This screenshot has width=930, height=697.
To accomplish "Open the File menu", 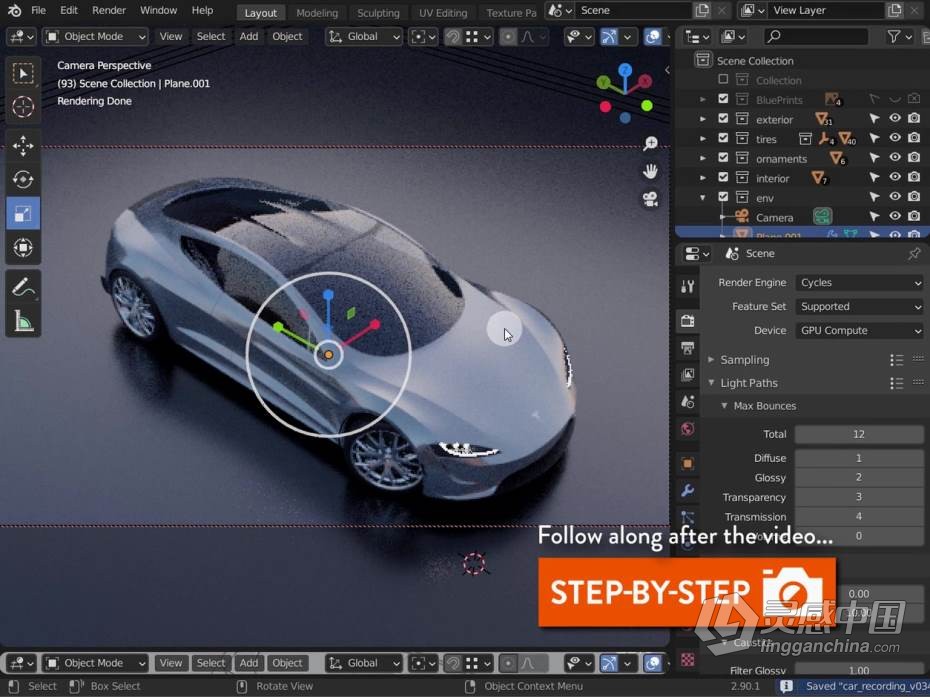I will 39,11.
